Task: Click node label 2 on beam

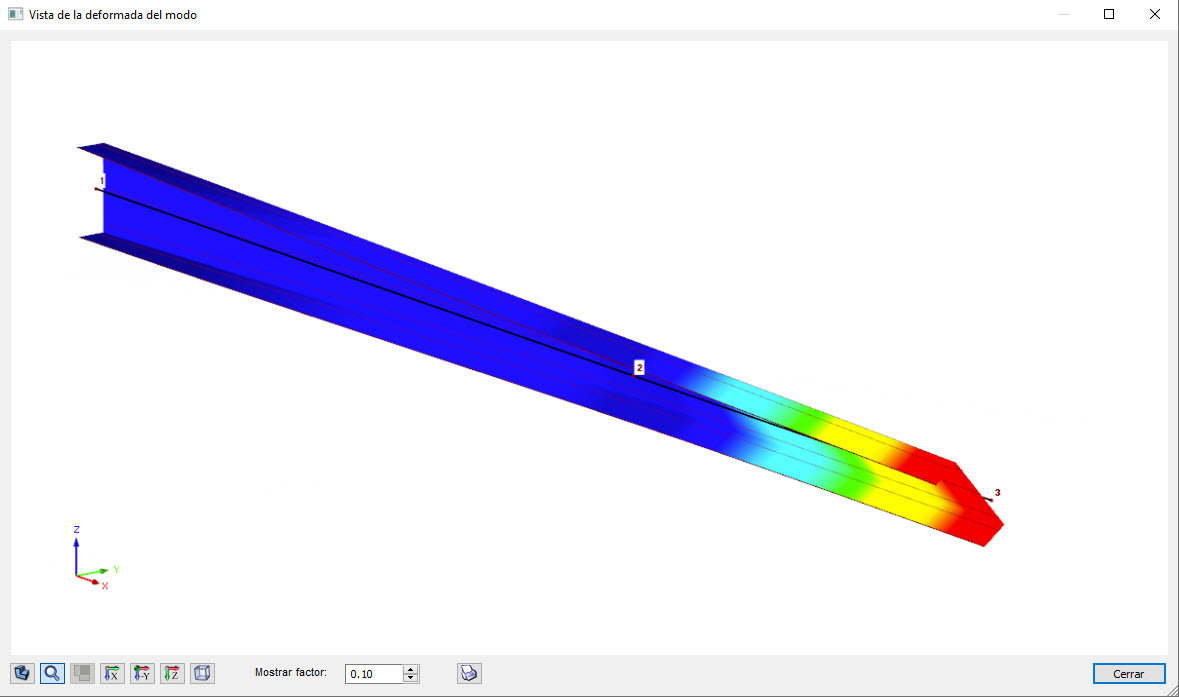Action: (x=639, y=367)
